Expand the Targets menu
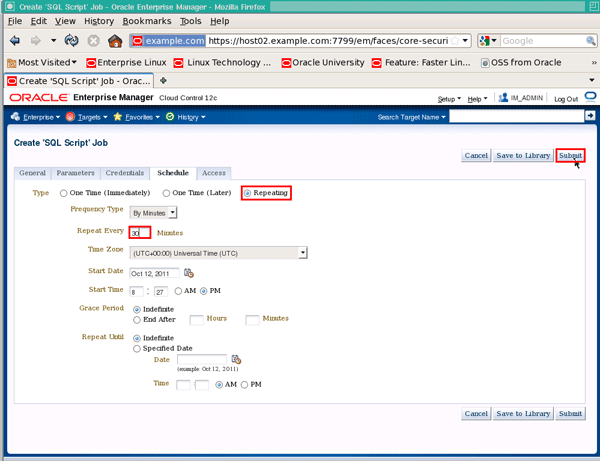 point(86,117)
